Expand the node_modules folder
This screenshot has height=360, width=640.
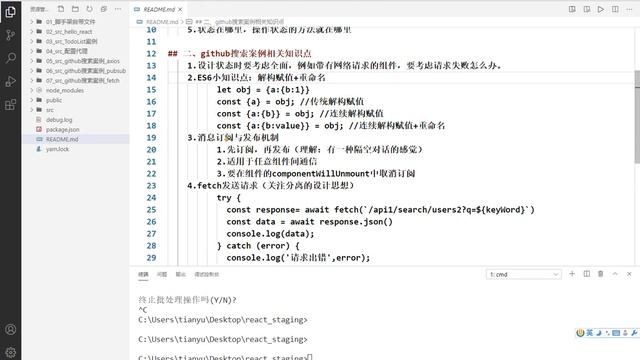(x=76, y=90)
